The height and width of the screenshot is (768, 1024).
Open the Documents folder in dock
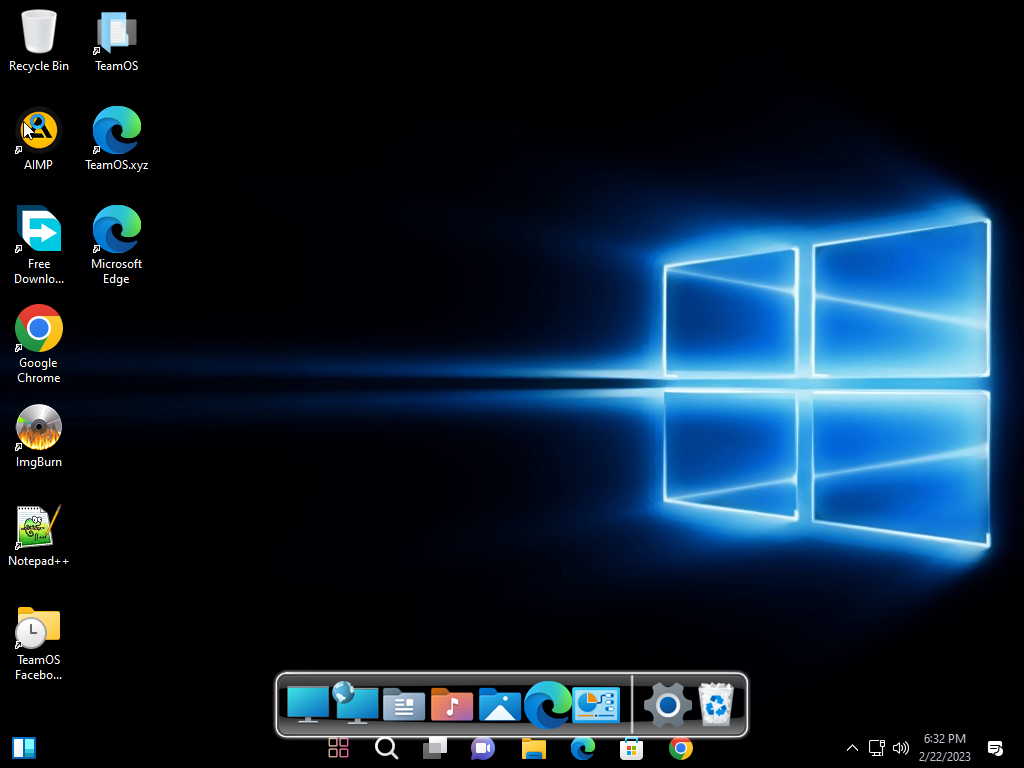404,705
